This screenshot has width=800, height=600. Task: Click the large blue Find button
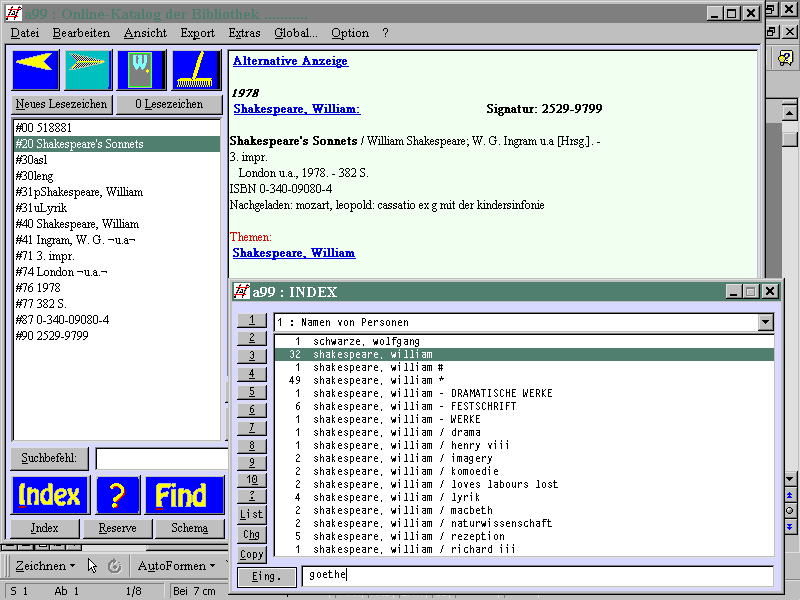click(x=184, y=495)
